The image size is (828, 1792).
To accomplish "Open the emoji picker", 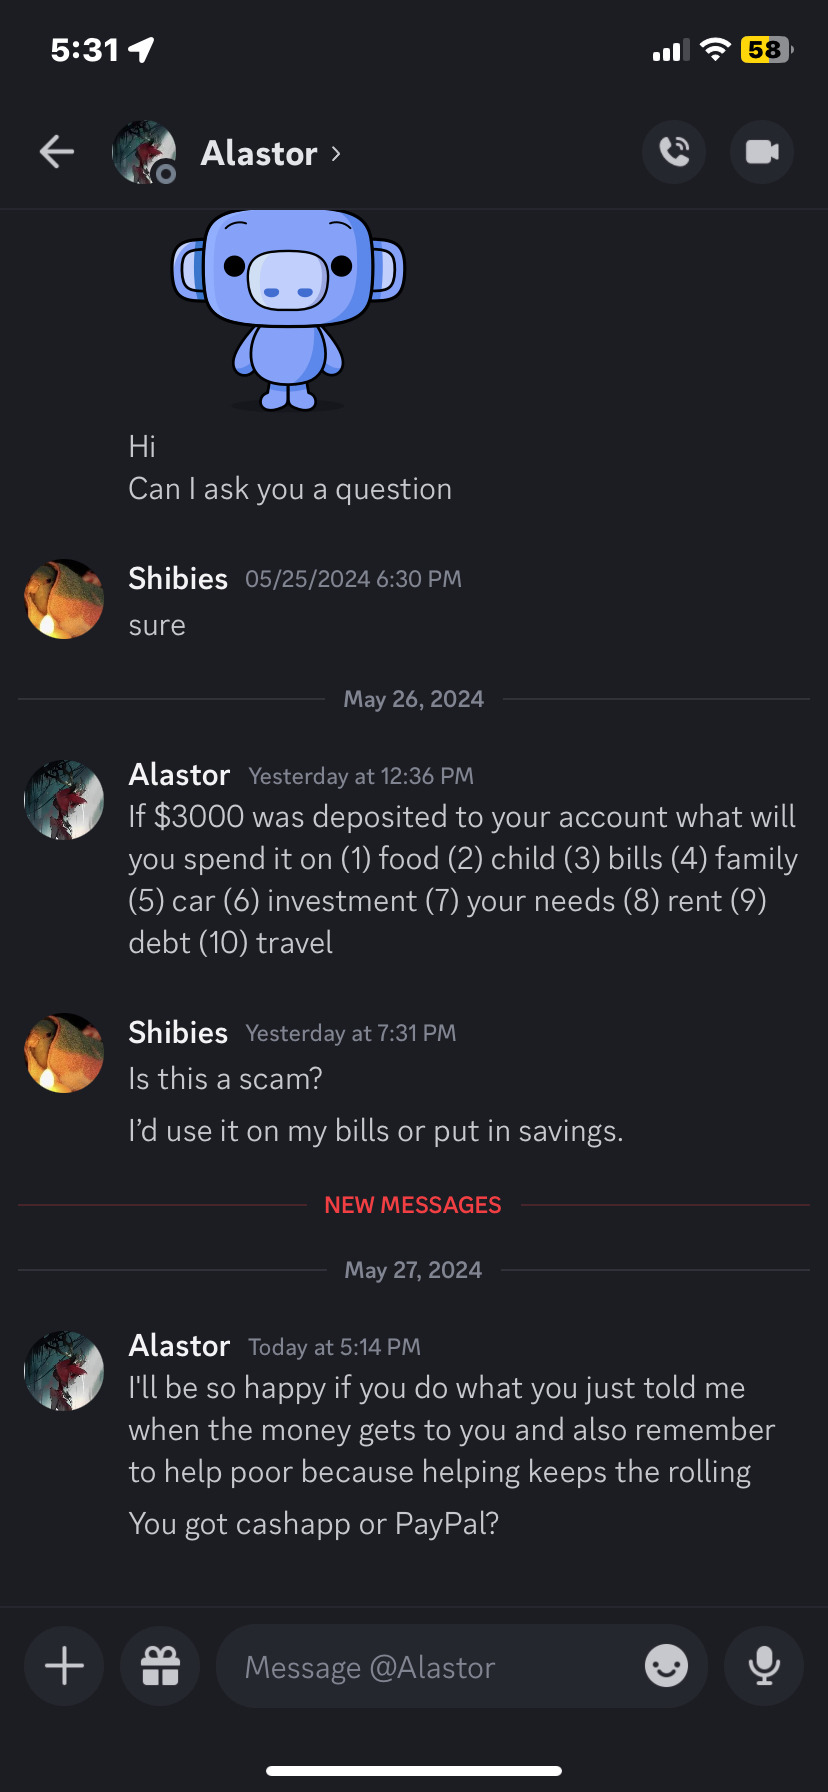I will click(x=666, y=1666).
